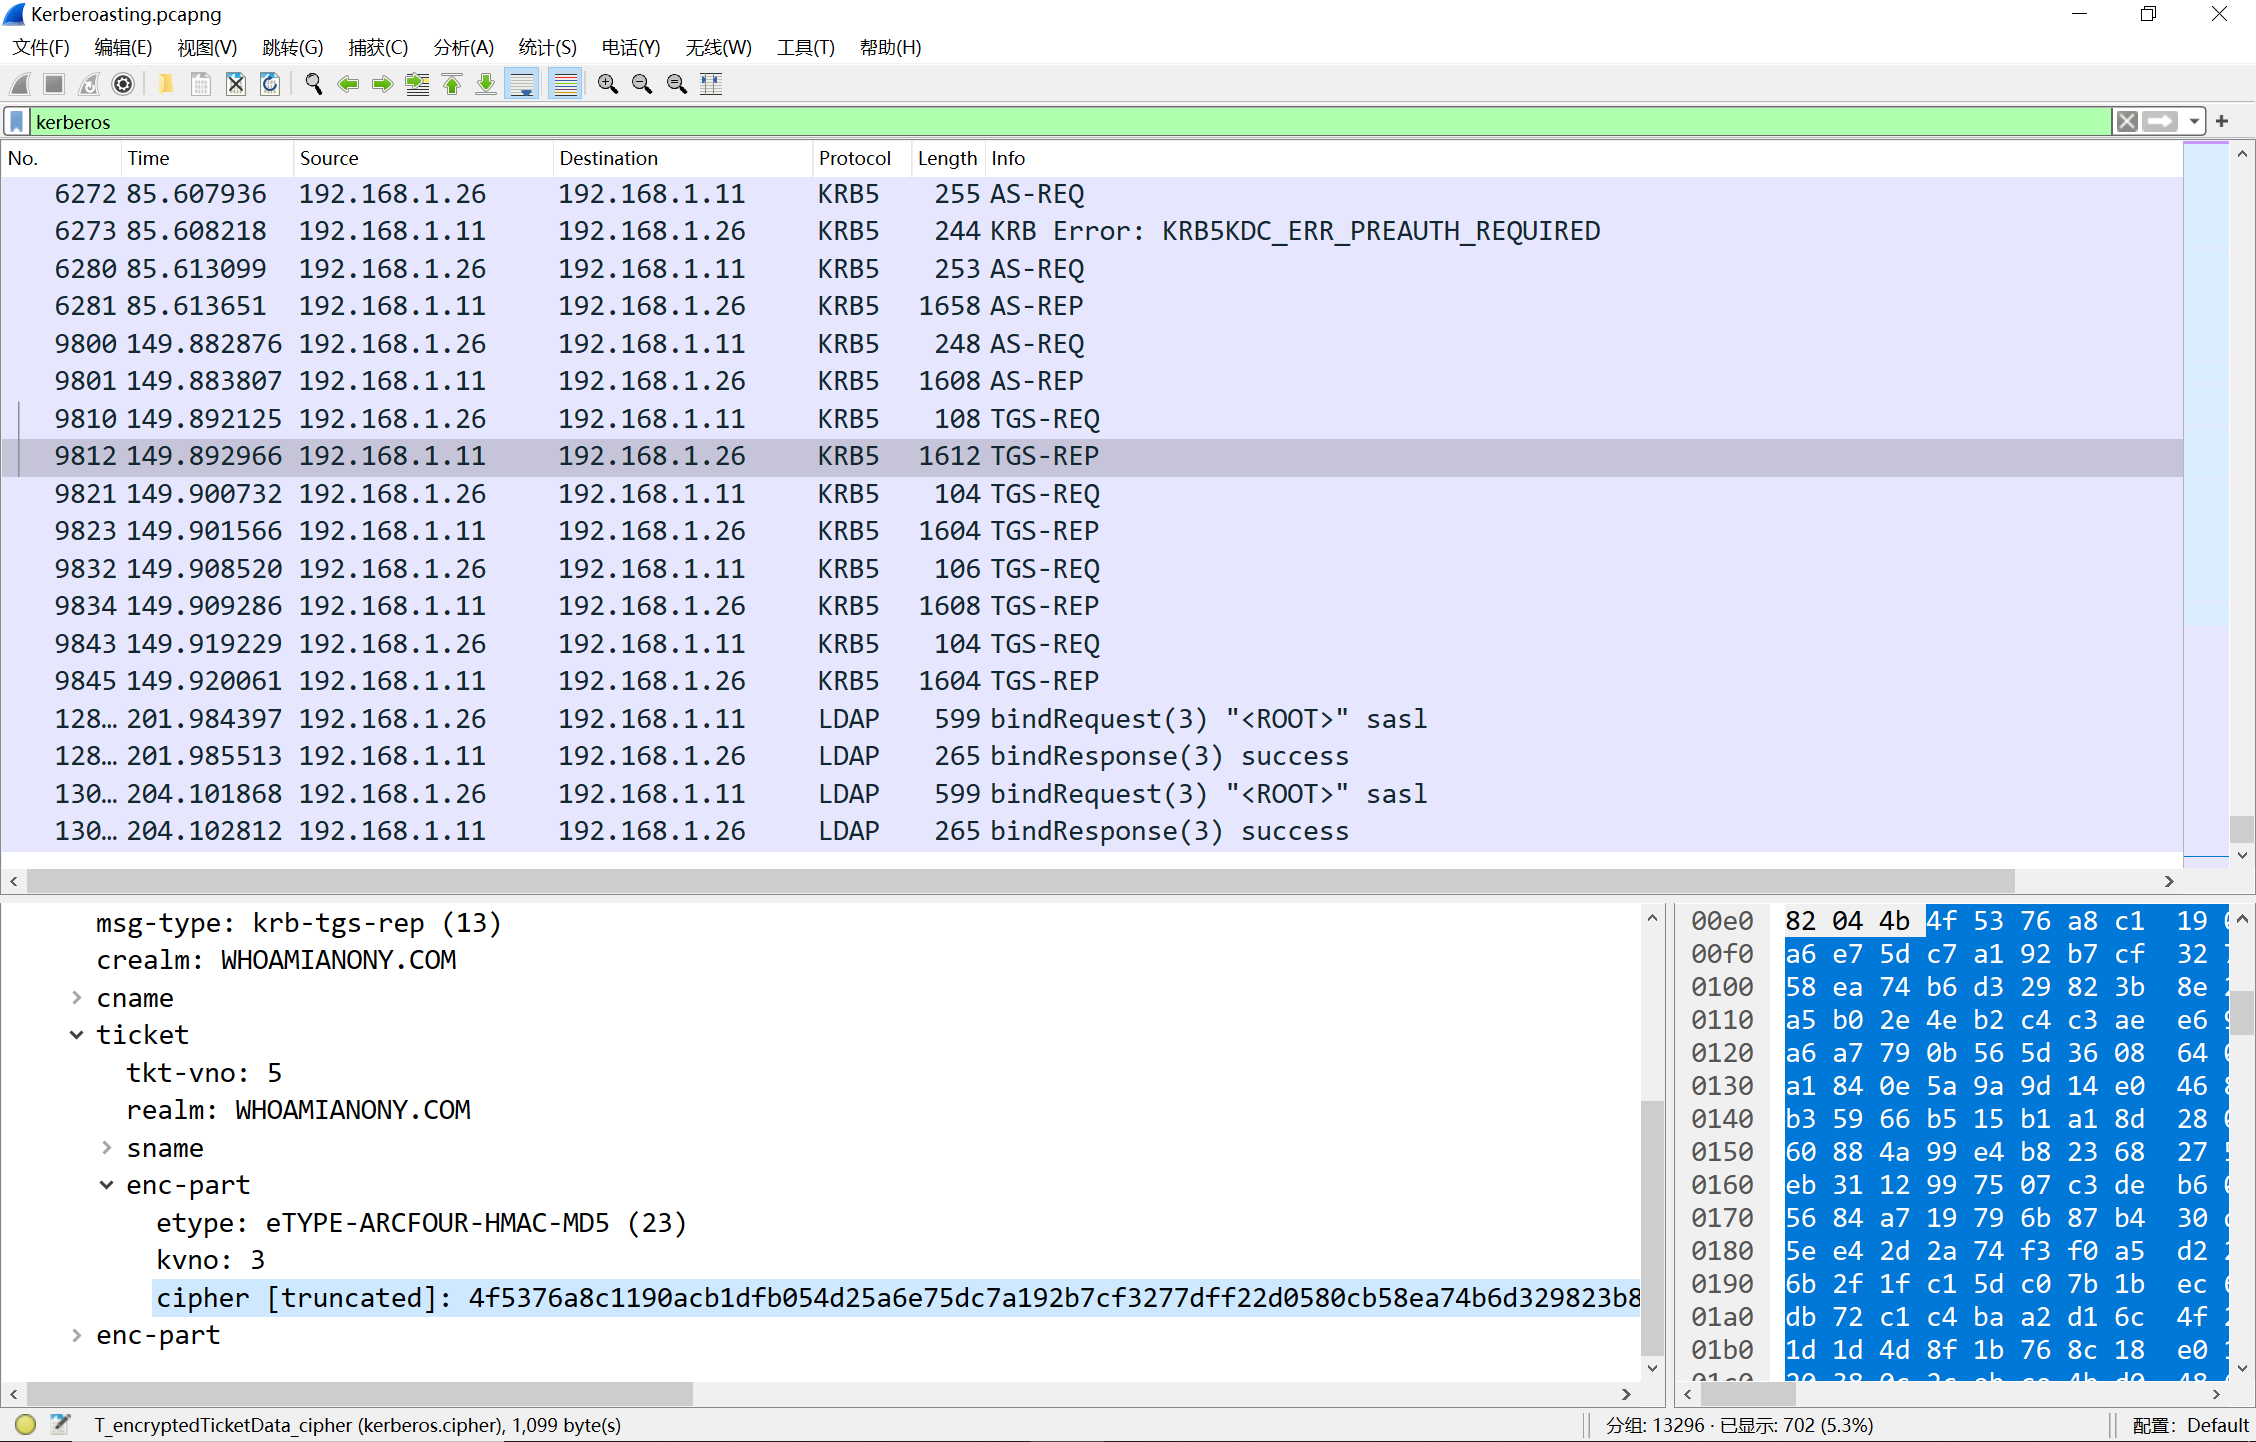Click the packet list horizontal scrollbar

[1020, 881]
